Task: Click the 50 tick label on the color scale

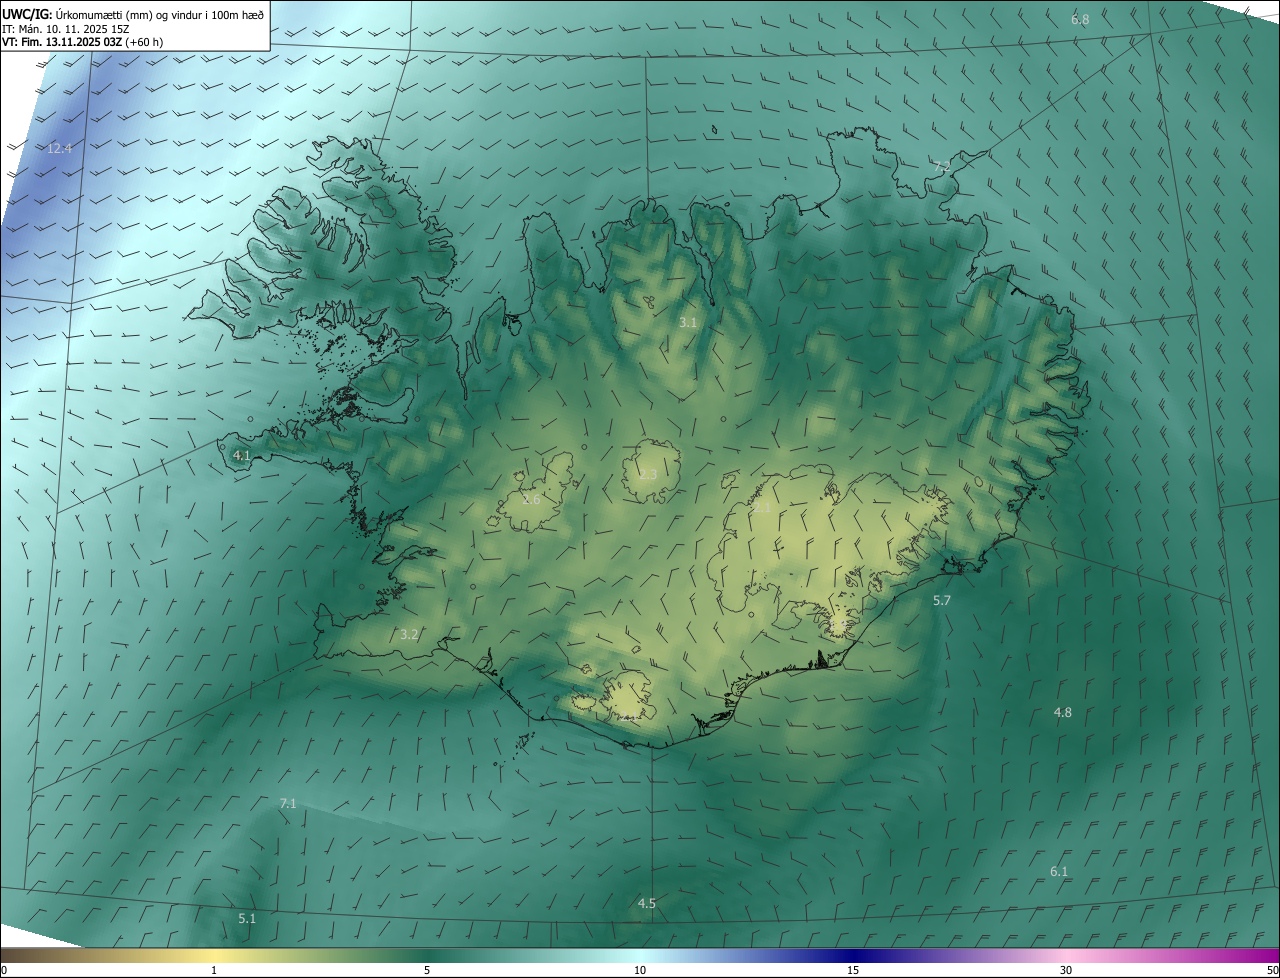Action: pyautogui.click(x=1272, y=970)
